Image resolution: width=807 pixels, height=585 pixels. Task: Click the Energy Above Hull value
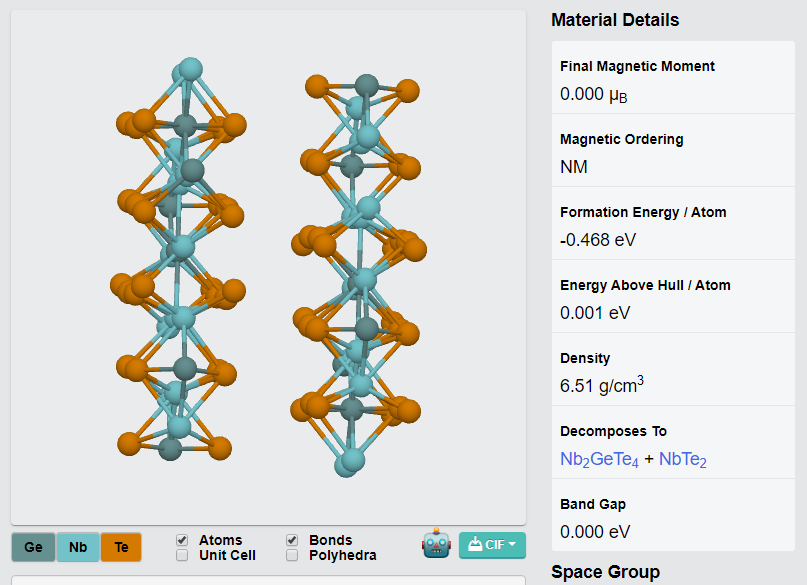tap(595, 313)
